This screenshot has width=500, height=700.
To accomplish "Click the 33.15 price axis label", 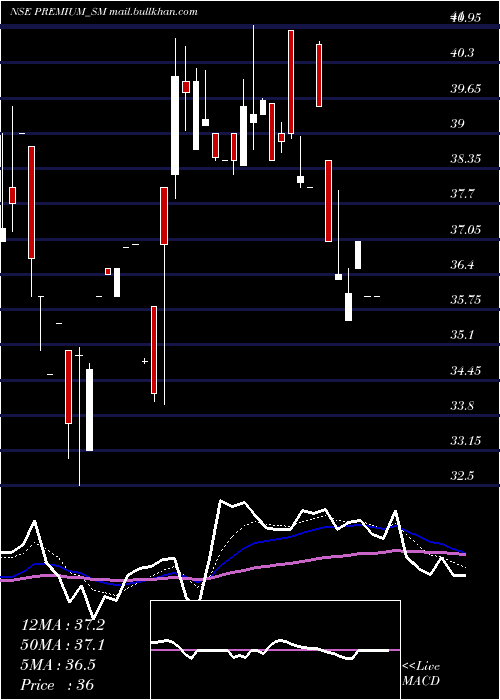I will click(466, 441).
